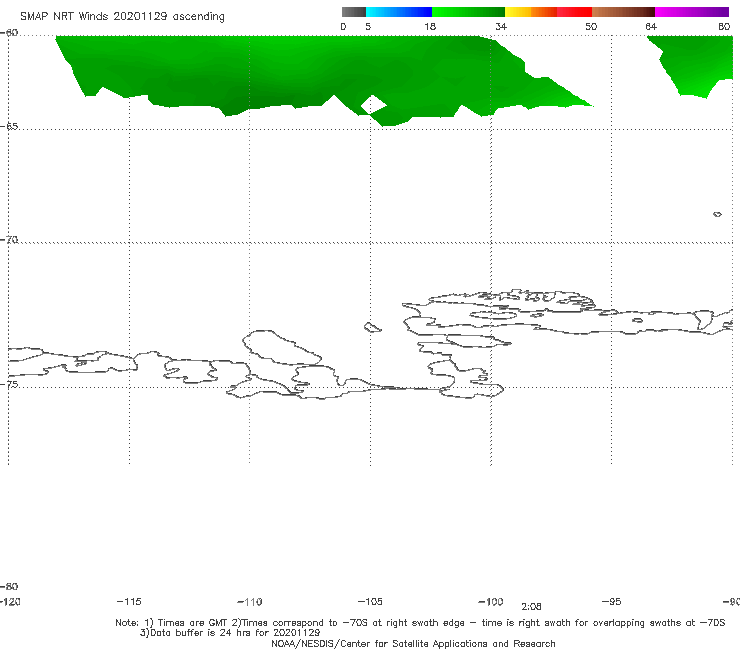Click the brown 50-64 segment of color bar
Screen dimensions: 740x650
point(623,12)
